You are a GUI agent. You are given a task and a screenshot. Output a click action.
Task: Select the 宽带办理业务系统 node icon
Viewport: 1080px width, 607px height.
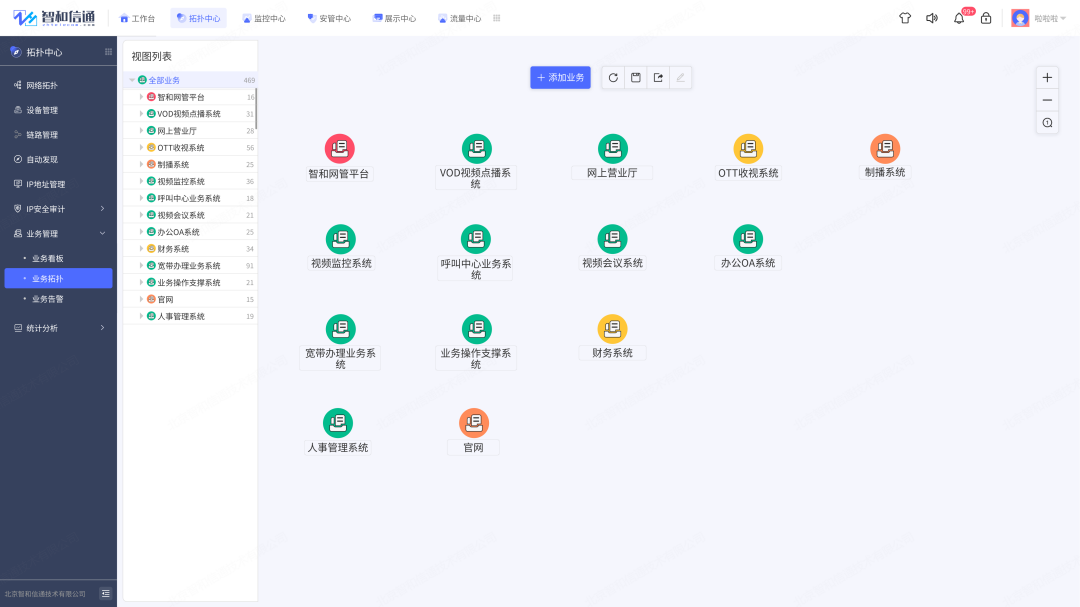click(340, 329)
